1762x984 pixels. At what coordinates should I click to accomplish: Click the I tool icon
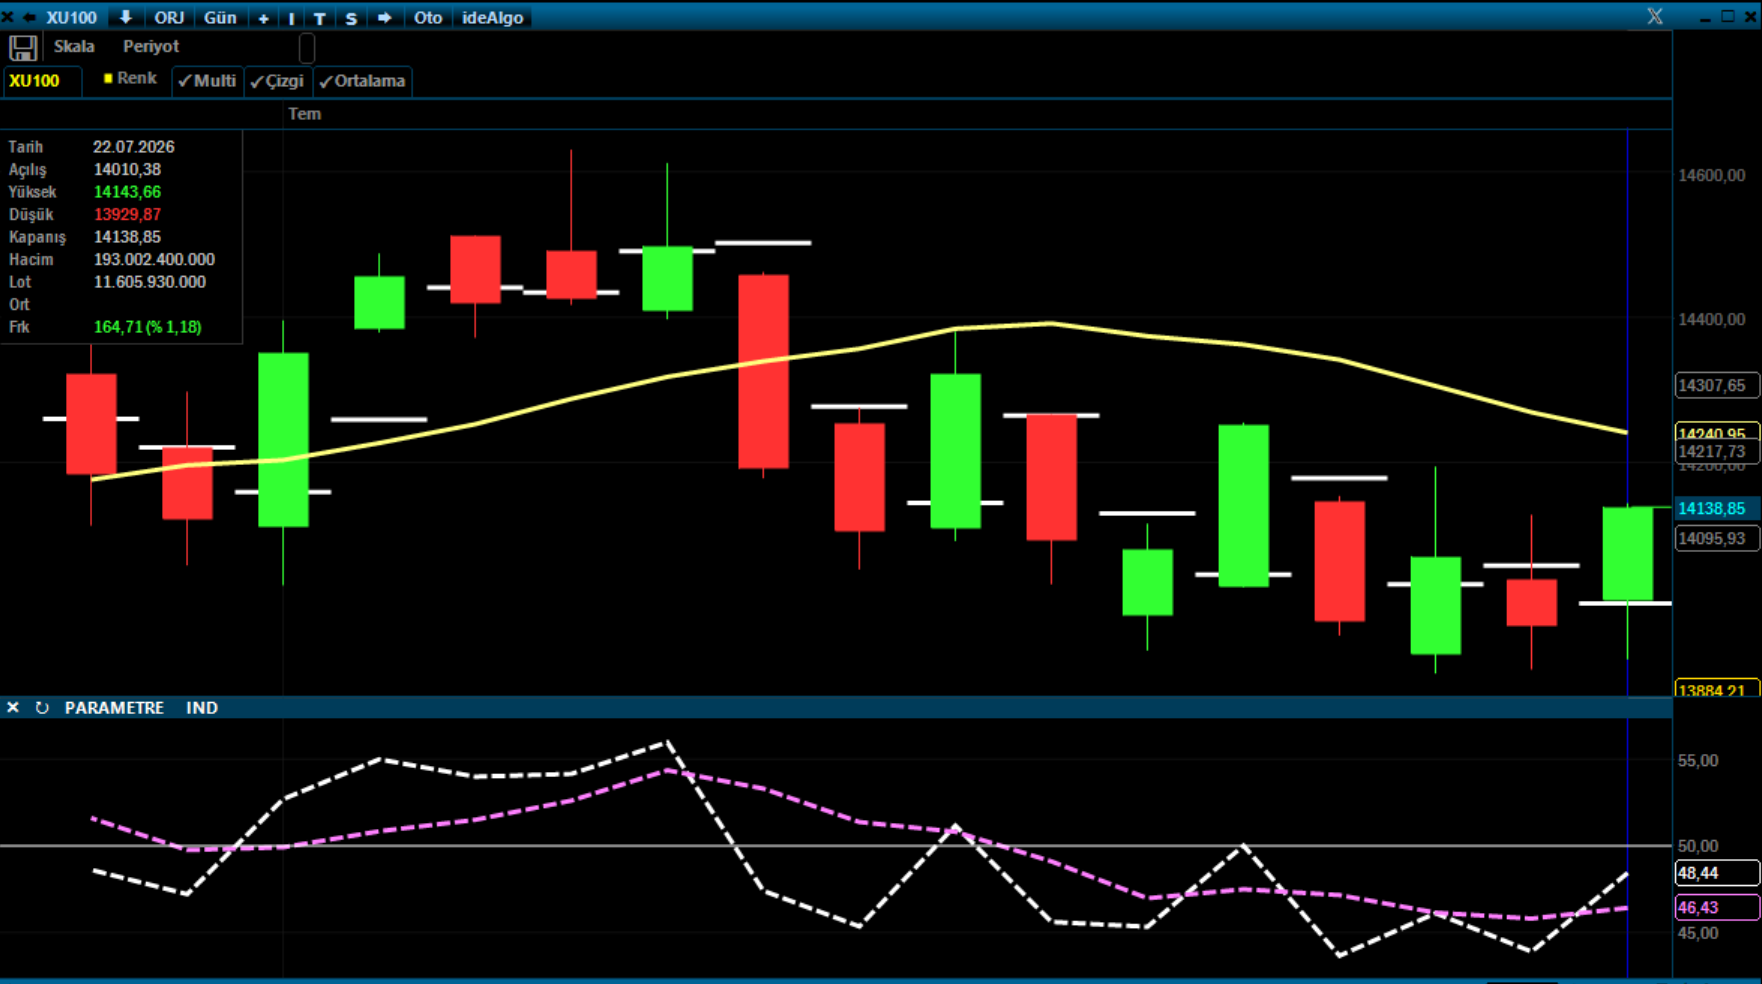point(291,18)
